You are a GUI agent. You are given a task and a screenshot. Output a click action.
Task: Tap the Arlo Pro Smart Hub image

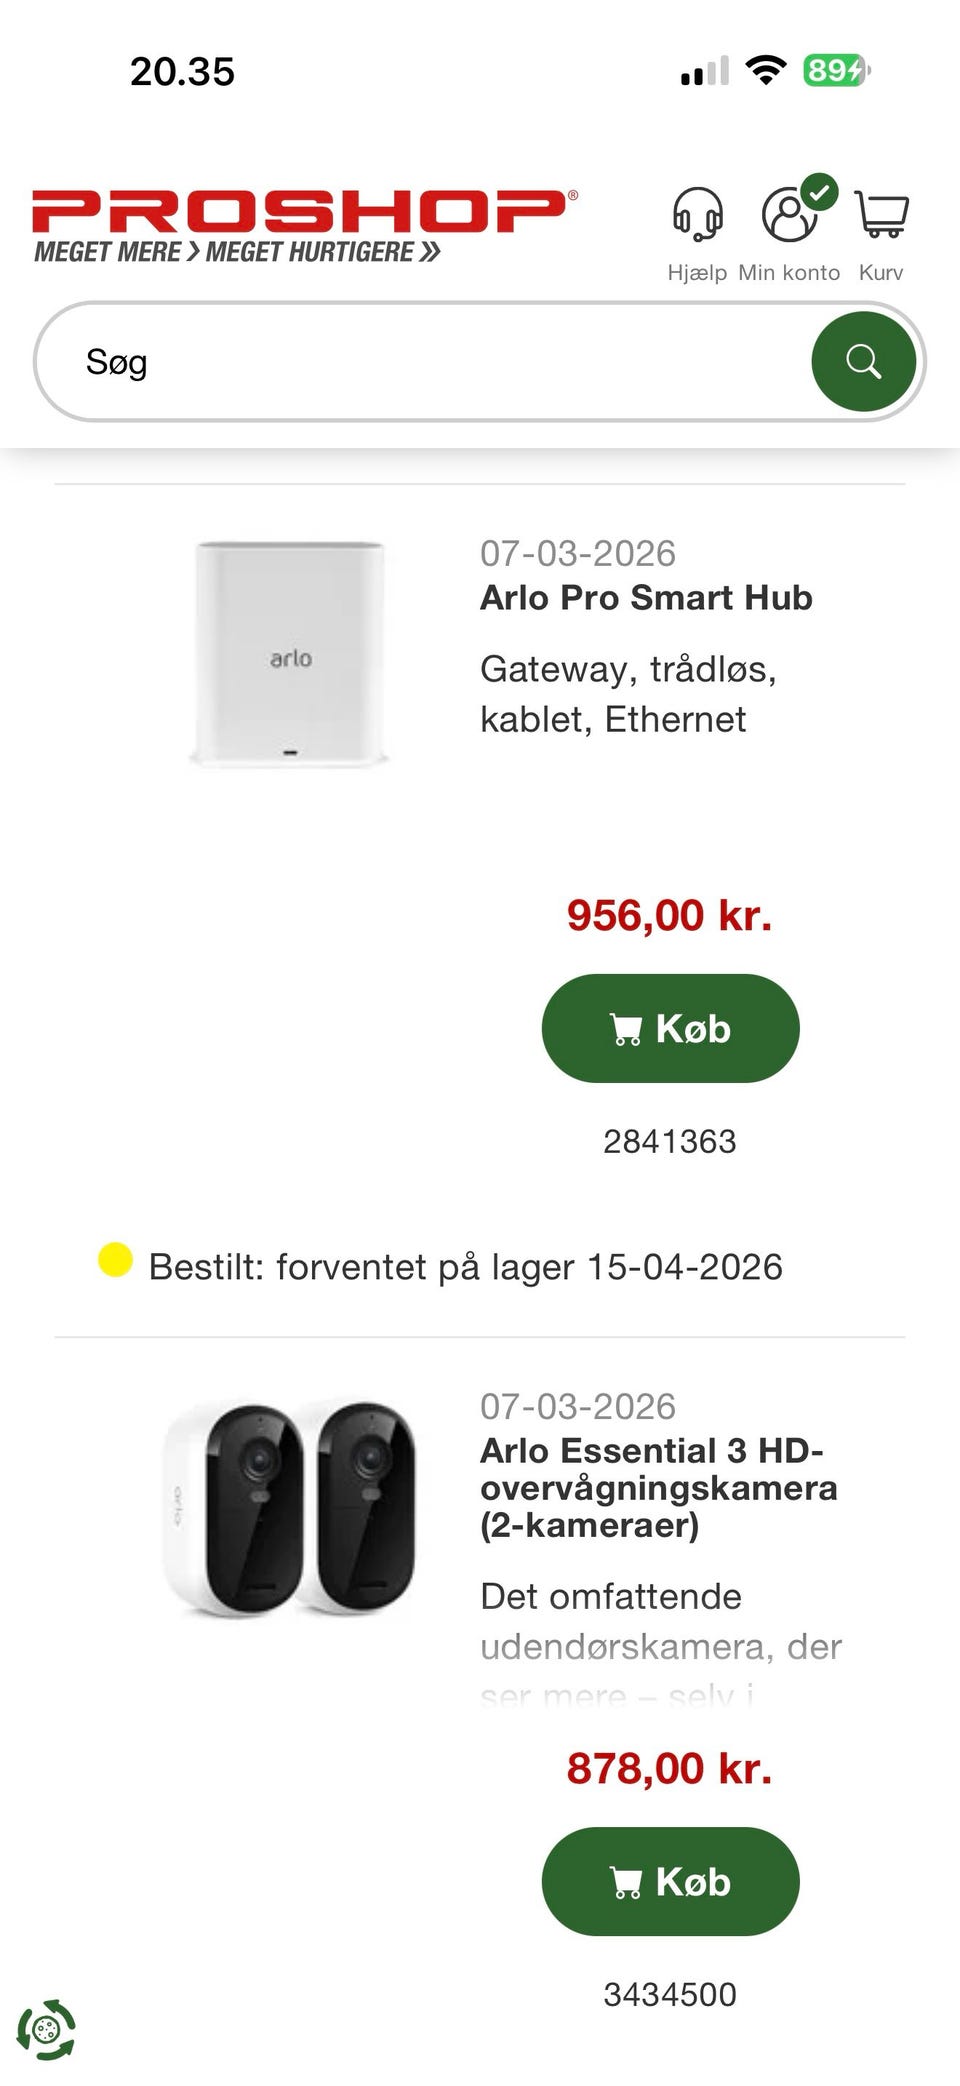(290, 655)
